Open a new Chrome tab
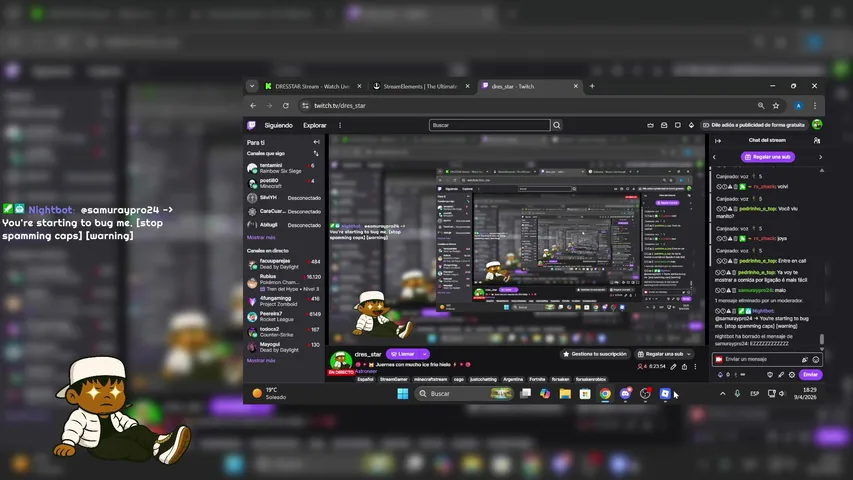Image resolution: width=853 pixels, height=480 pixels. [592, 86]
